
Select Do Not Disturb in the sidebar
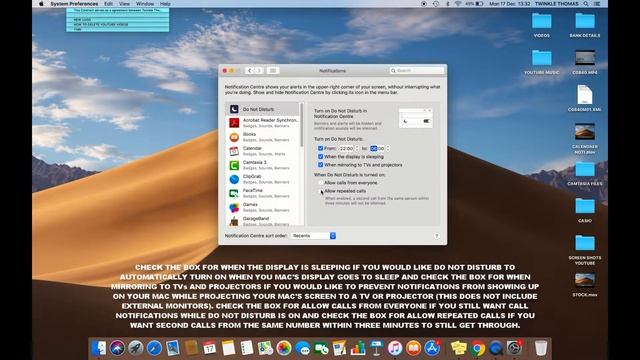(263, 109)
